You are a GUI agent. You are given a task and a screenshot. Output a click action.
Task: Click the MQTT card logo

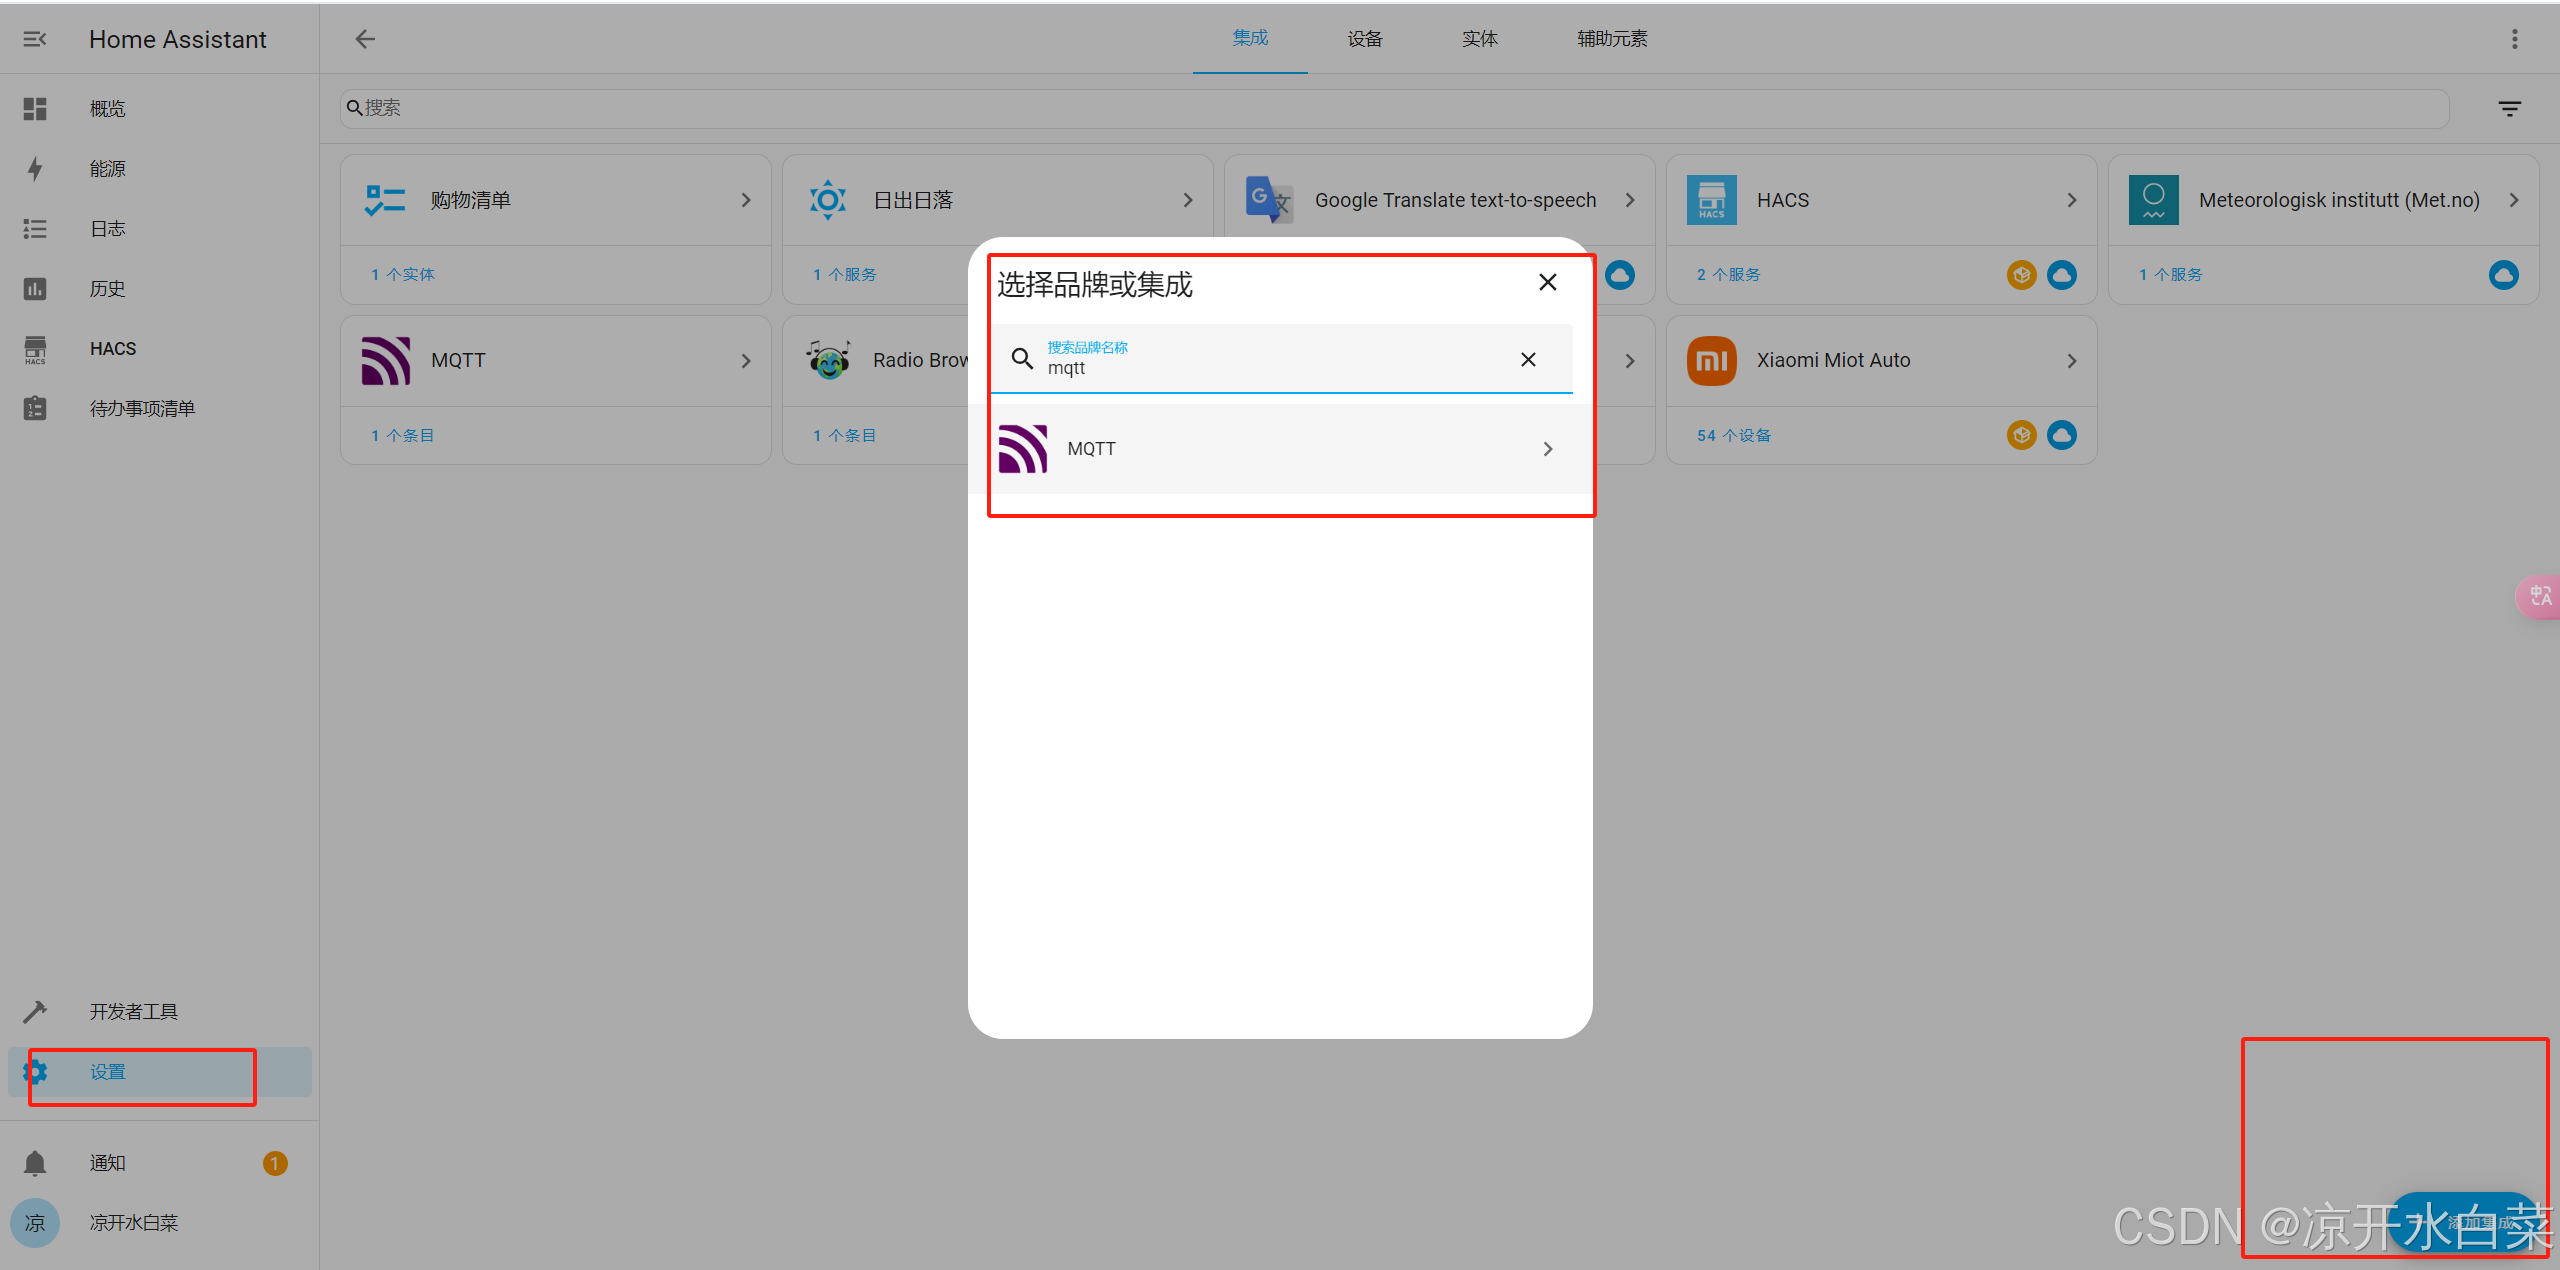pyautogui.click(x=386, y=360)
